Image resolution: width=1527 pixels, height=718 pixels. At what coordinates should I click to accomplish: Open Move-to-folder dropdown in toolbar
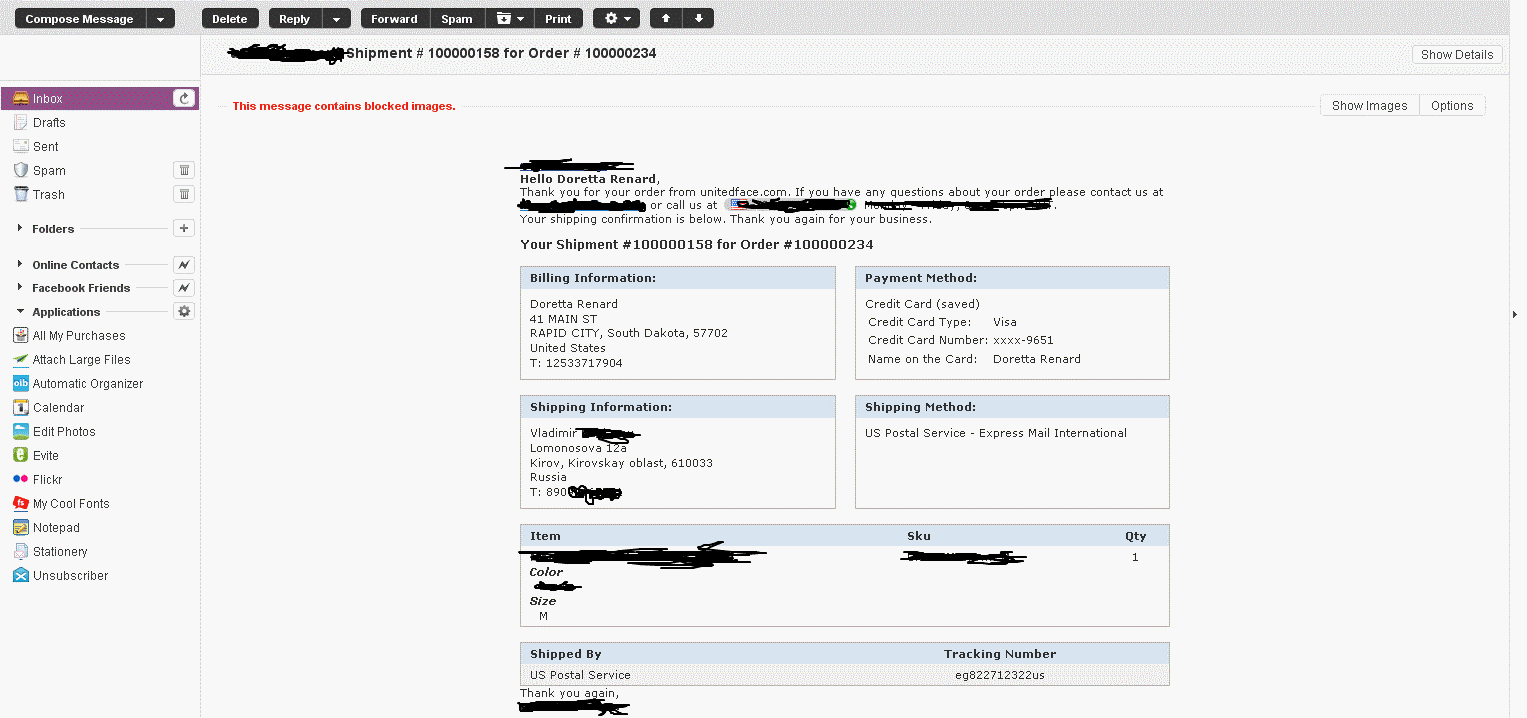click(510, 18)
